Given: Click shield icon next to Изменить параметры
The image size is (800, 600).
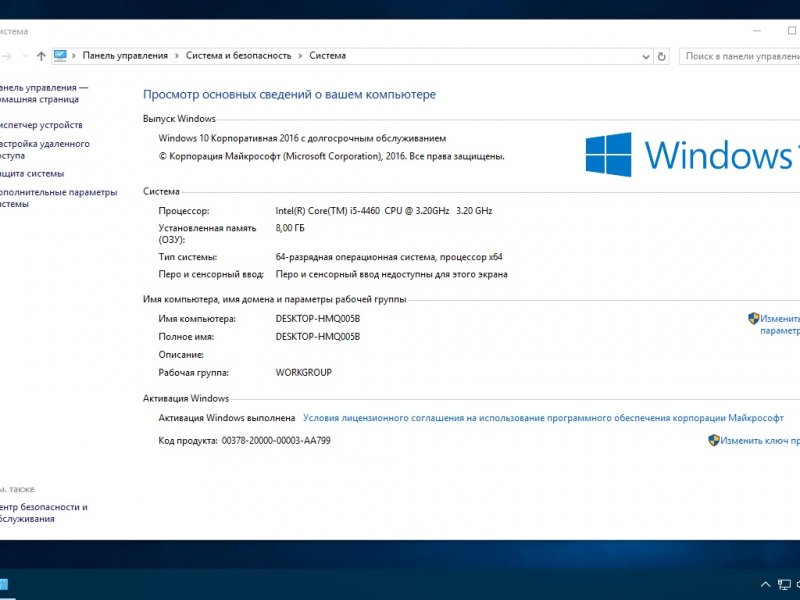Looking at the screenshot, I should click(754, 318).
